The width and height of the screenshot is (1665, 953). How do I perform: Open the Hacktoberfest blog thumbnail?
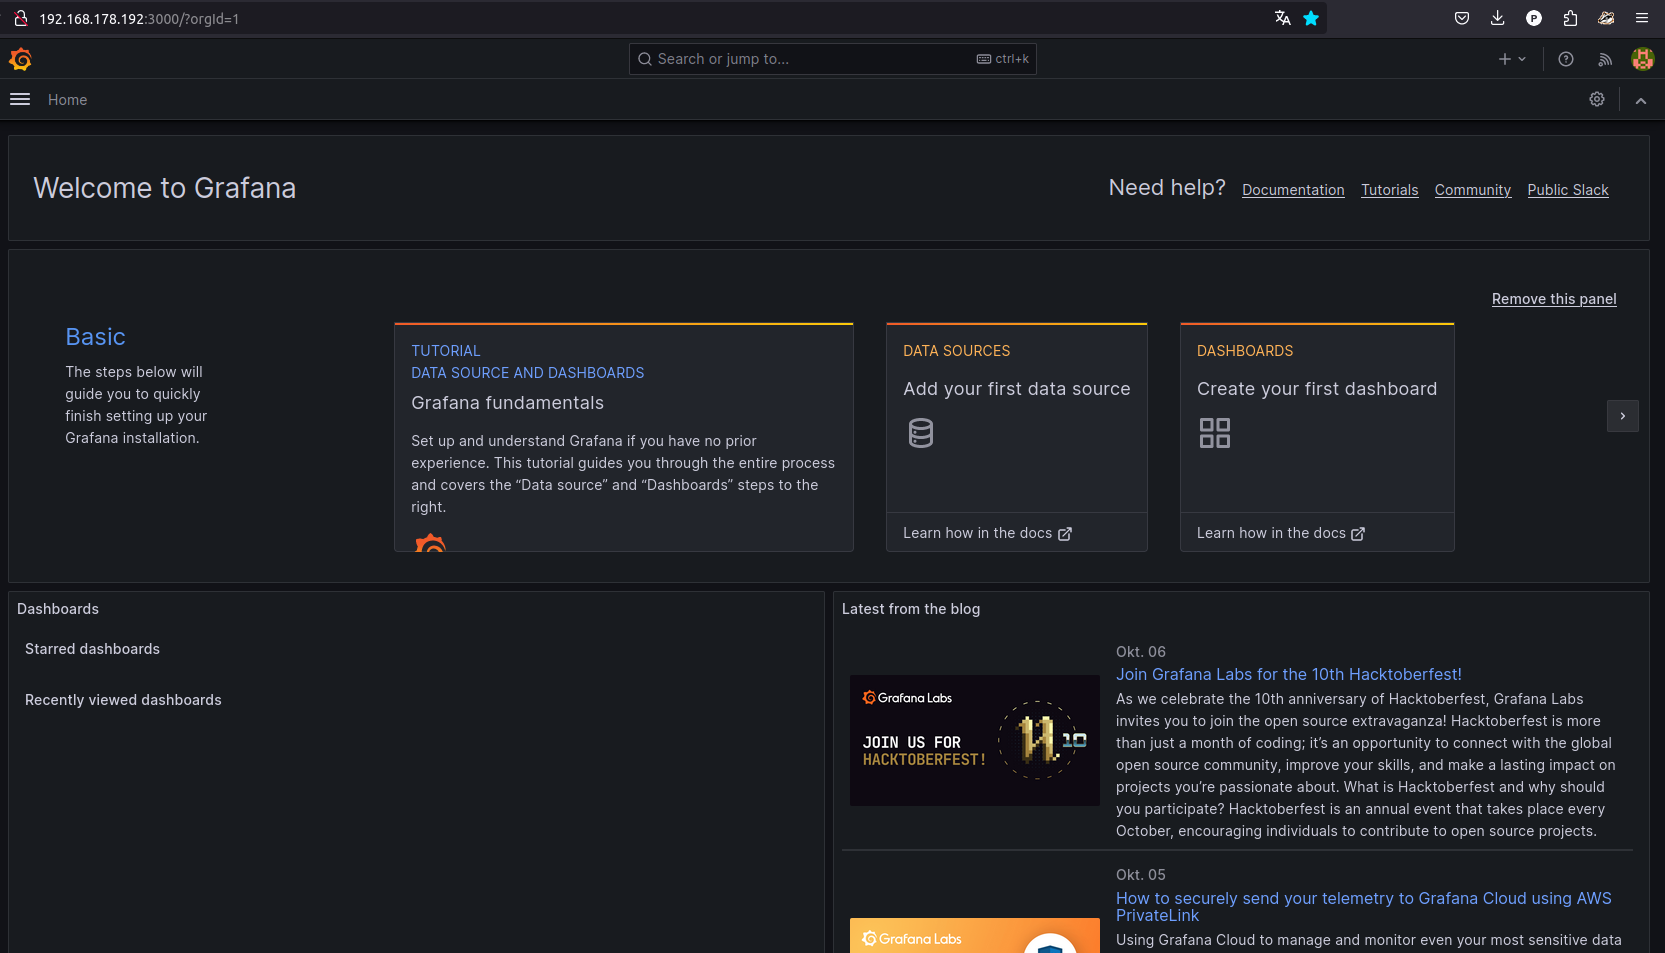[x=974, y=740]
